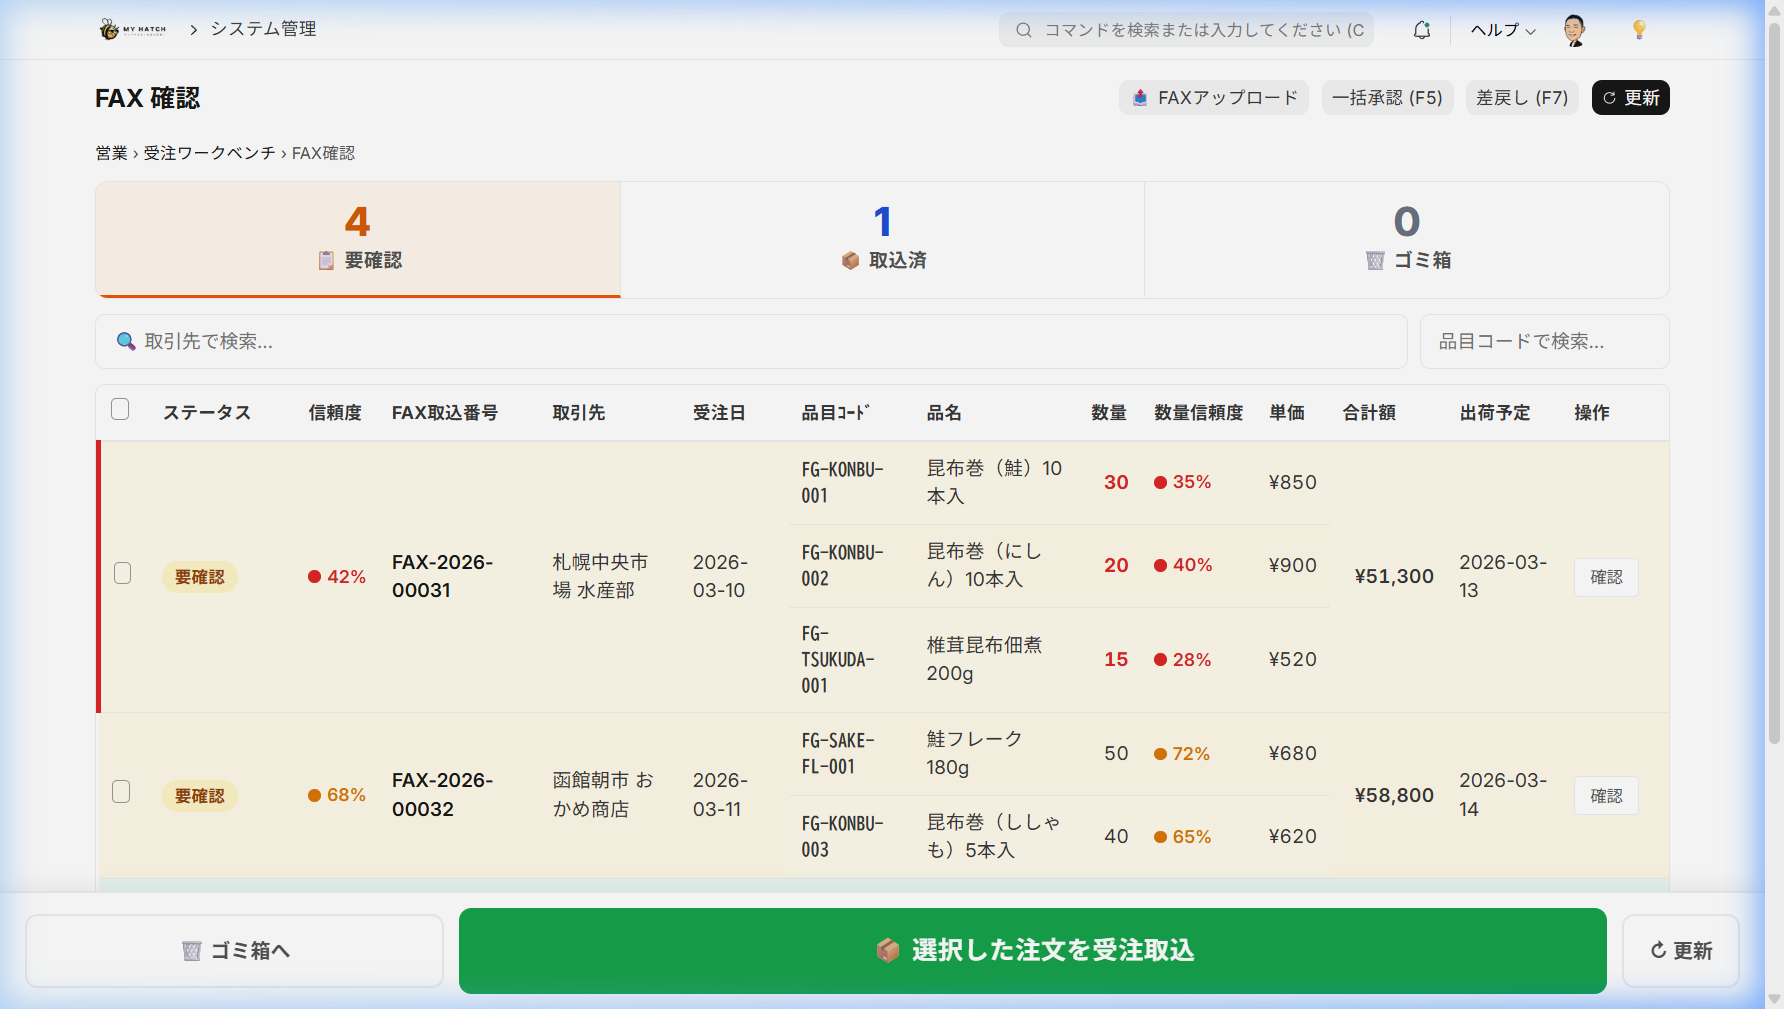Click the FAXアップロード button
Image resolution: width=1784 pixels, height=1009 pixels.
pos(1213,98)
